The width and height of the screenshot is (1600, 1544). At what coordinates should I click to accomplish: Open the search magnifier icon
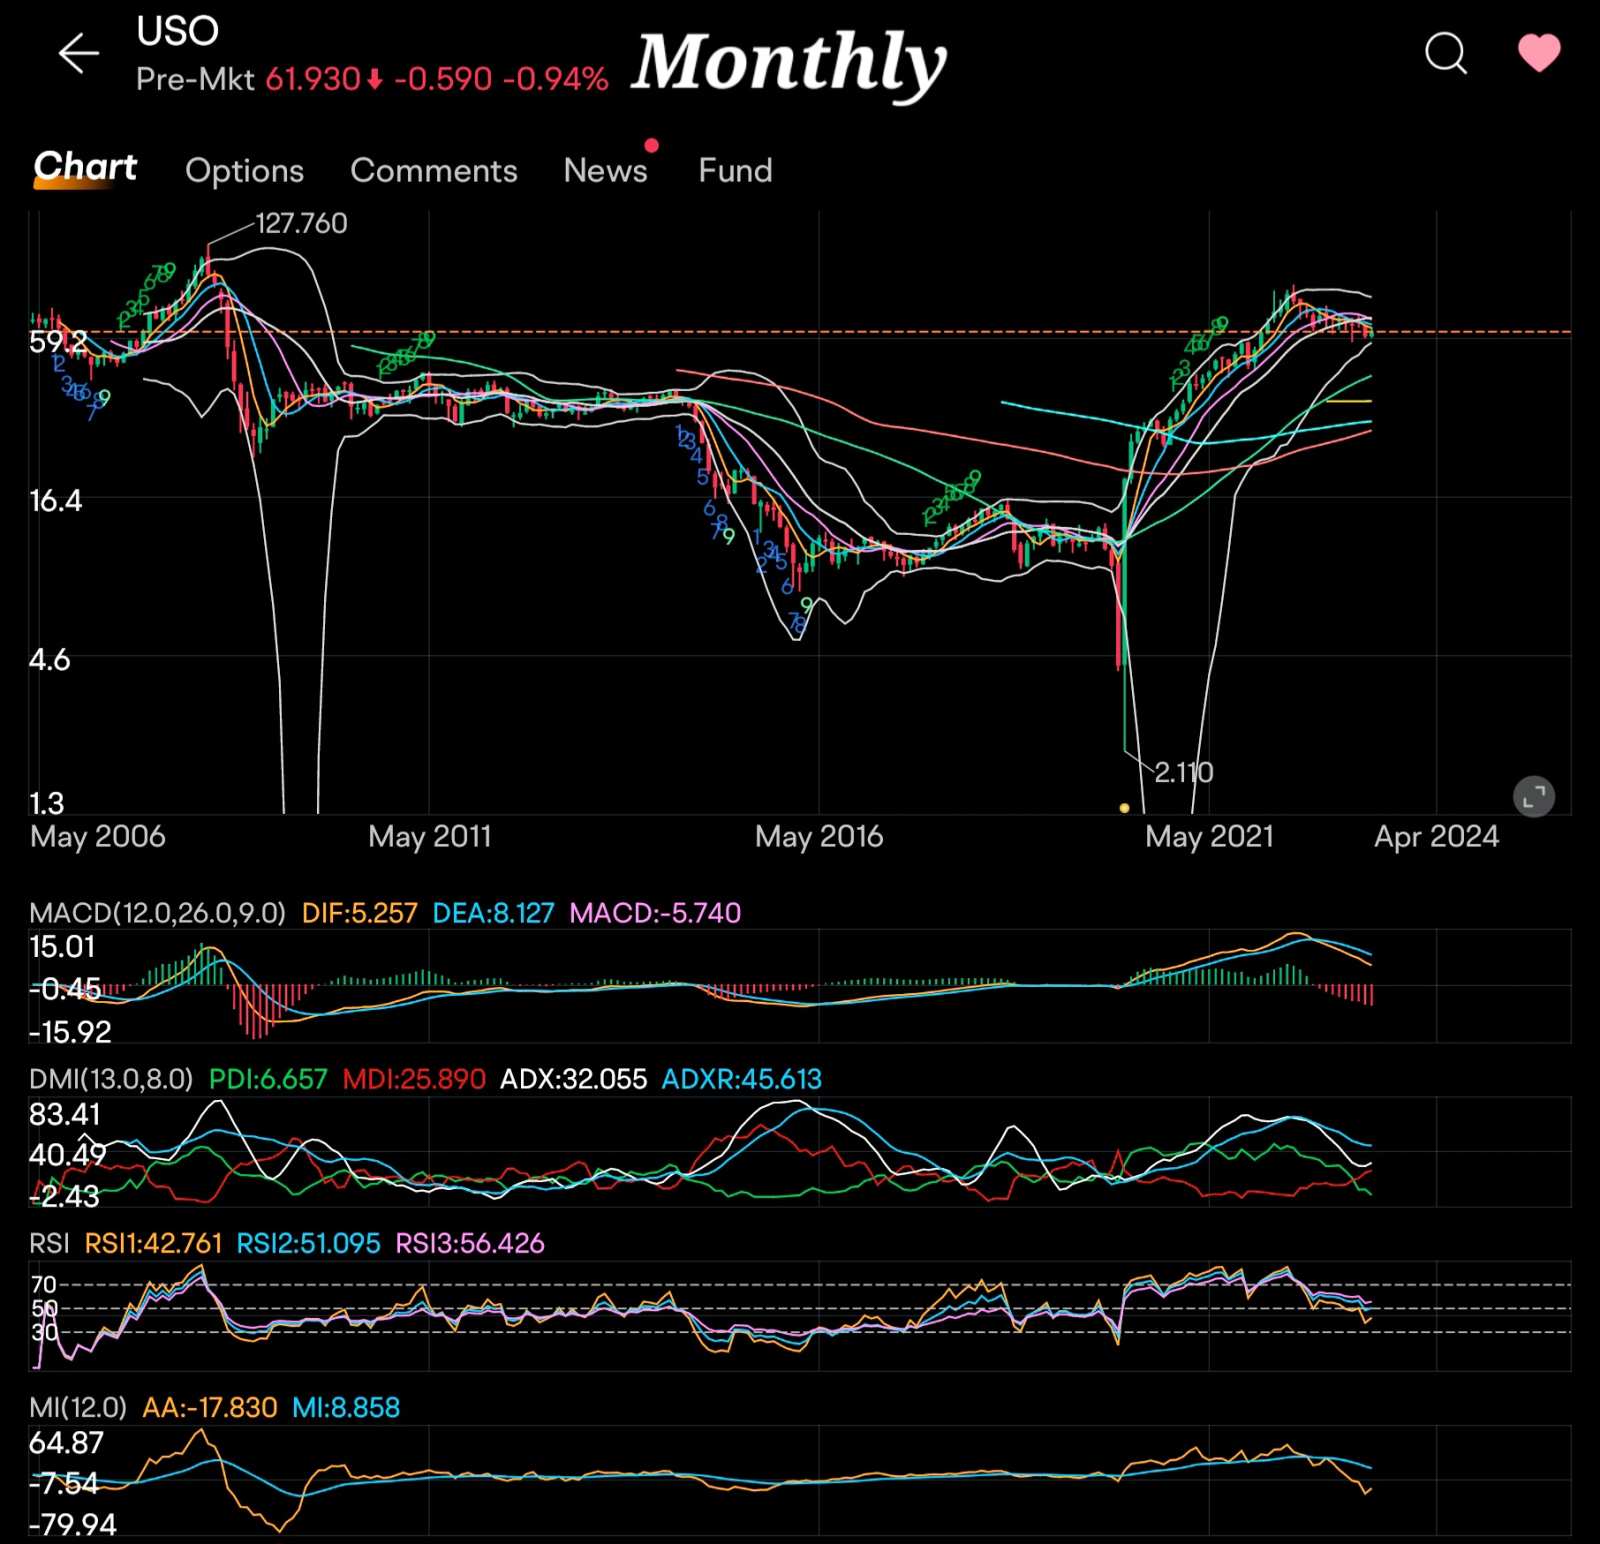coord(1445,53)
